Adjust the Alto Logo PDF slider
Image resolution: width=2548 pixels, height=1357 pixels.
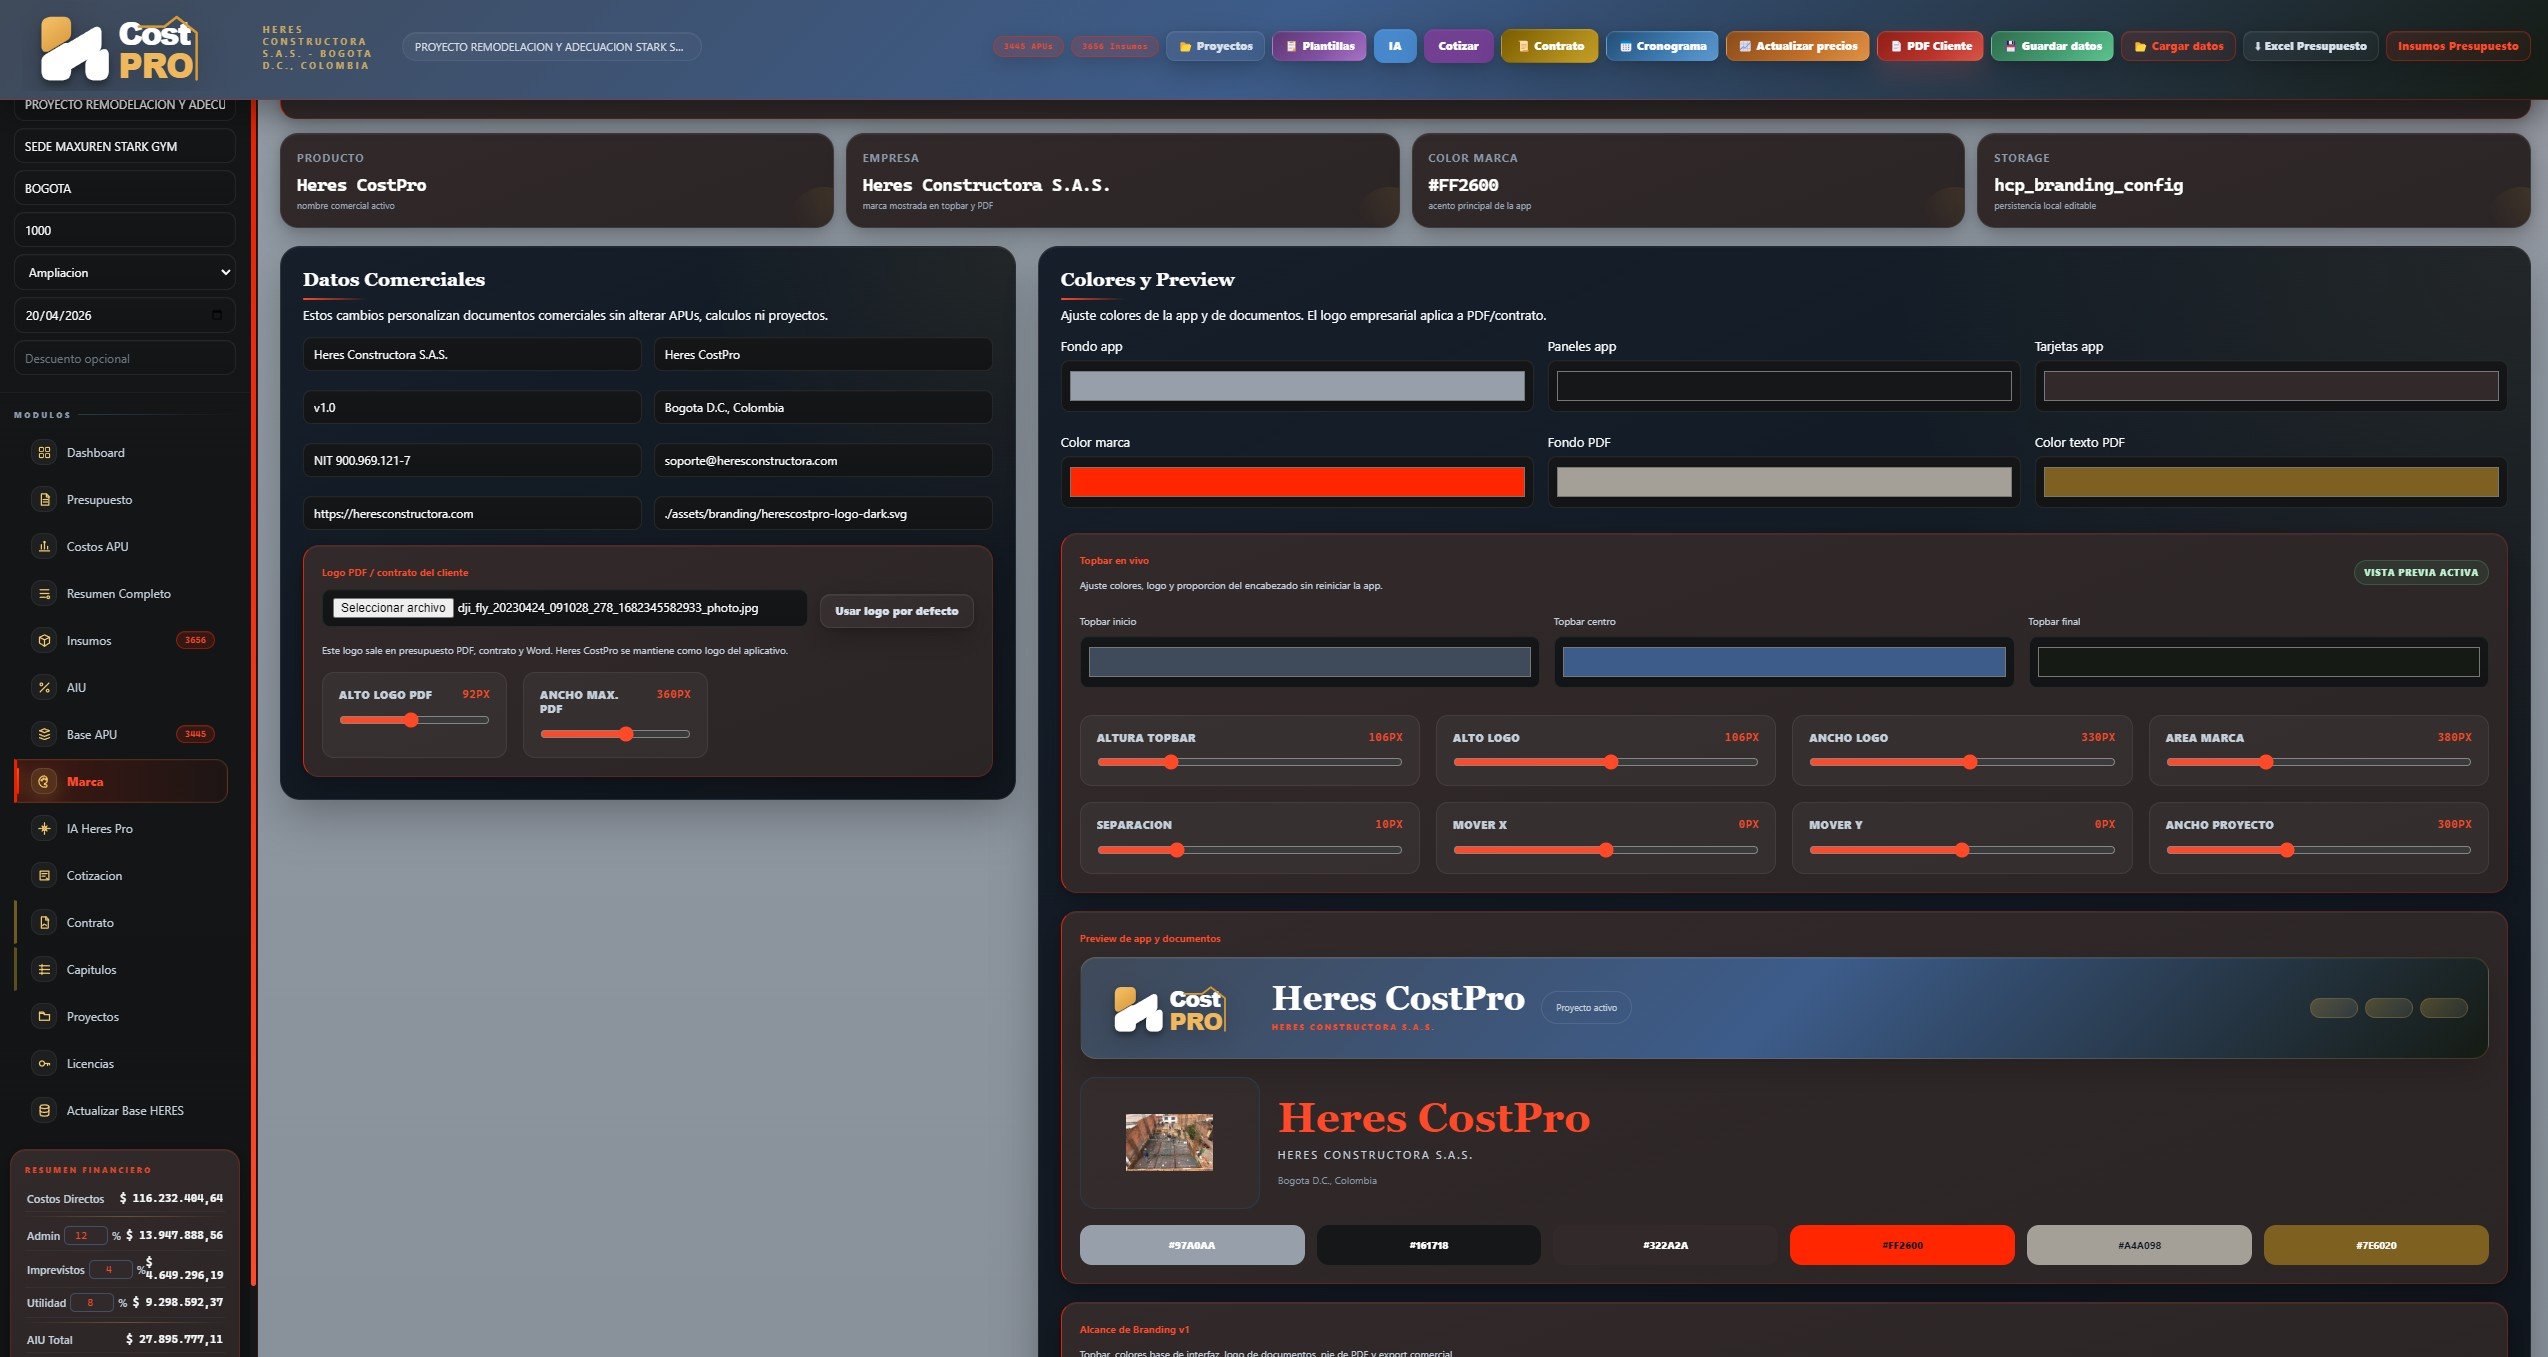coord(414,720)
